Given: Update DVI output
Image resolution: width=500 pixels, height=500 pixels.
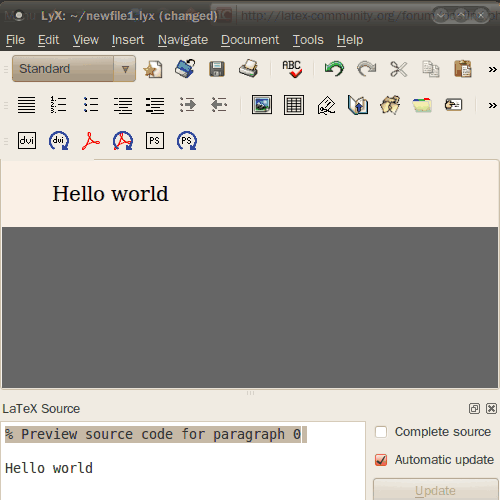Looking at the screenshot, I should tap(59, 140).
